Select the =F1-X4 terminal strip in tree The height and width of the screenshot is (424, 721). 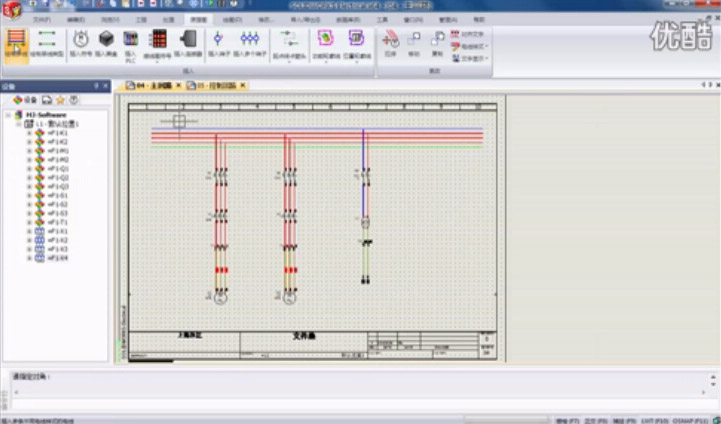[58, 258]
